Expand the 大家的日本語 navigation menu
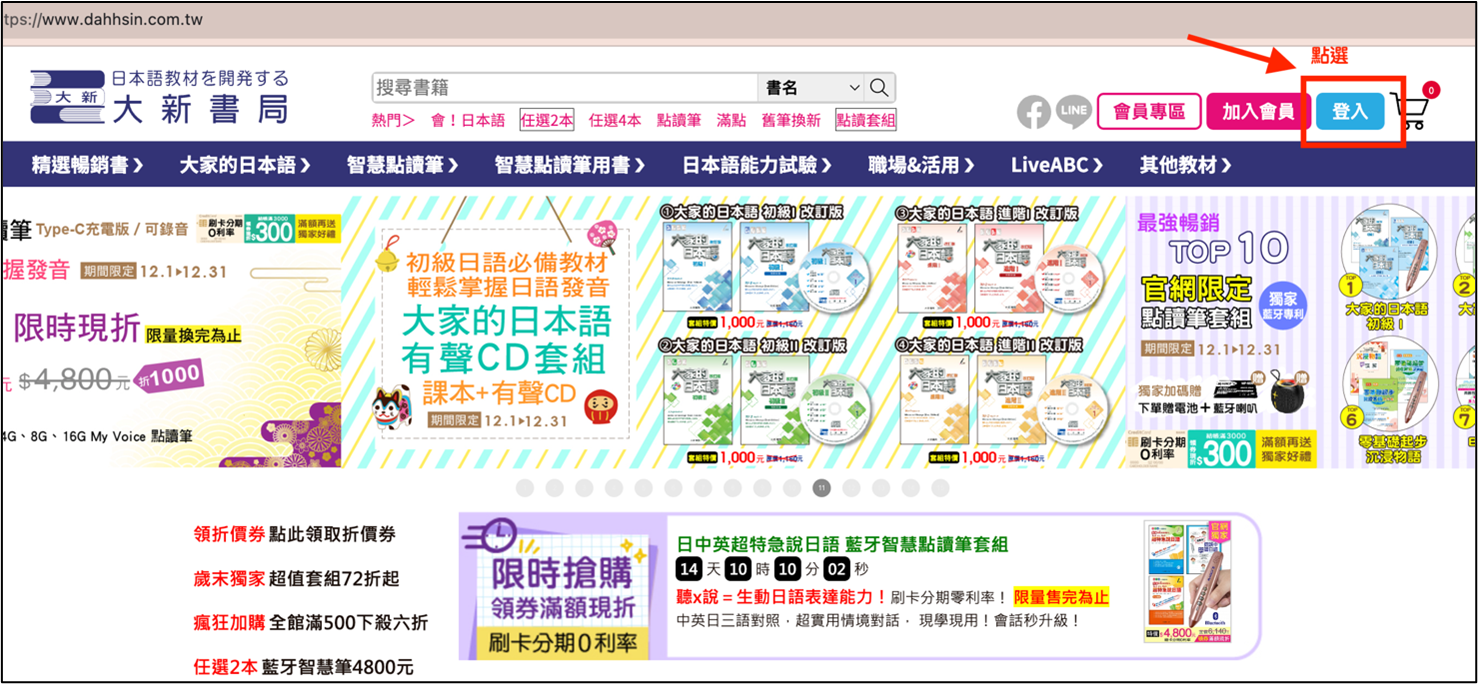This screenshot has height=684, width=1478. [x=245, y=165]
